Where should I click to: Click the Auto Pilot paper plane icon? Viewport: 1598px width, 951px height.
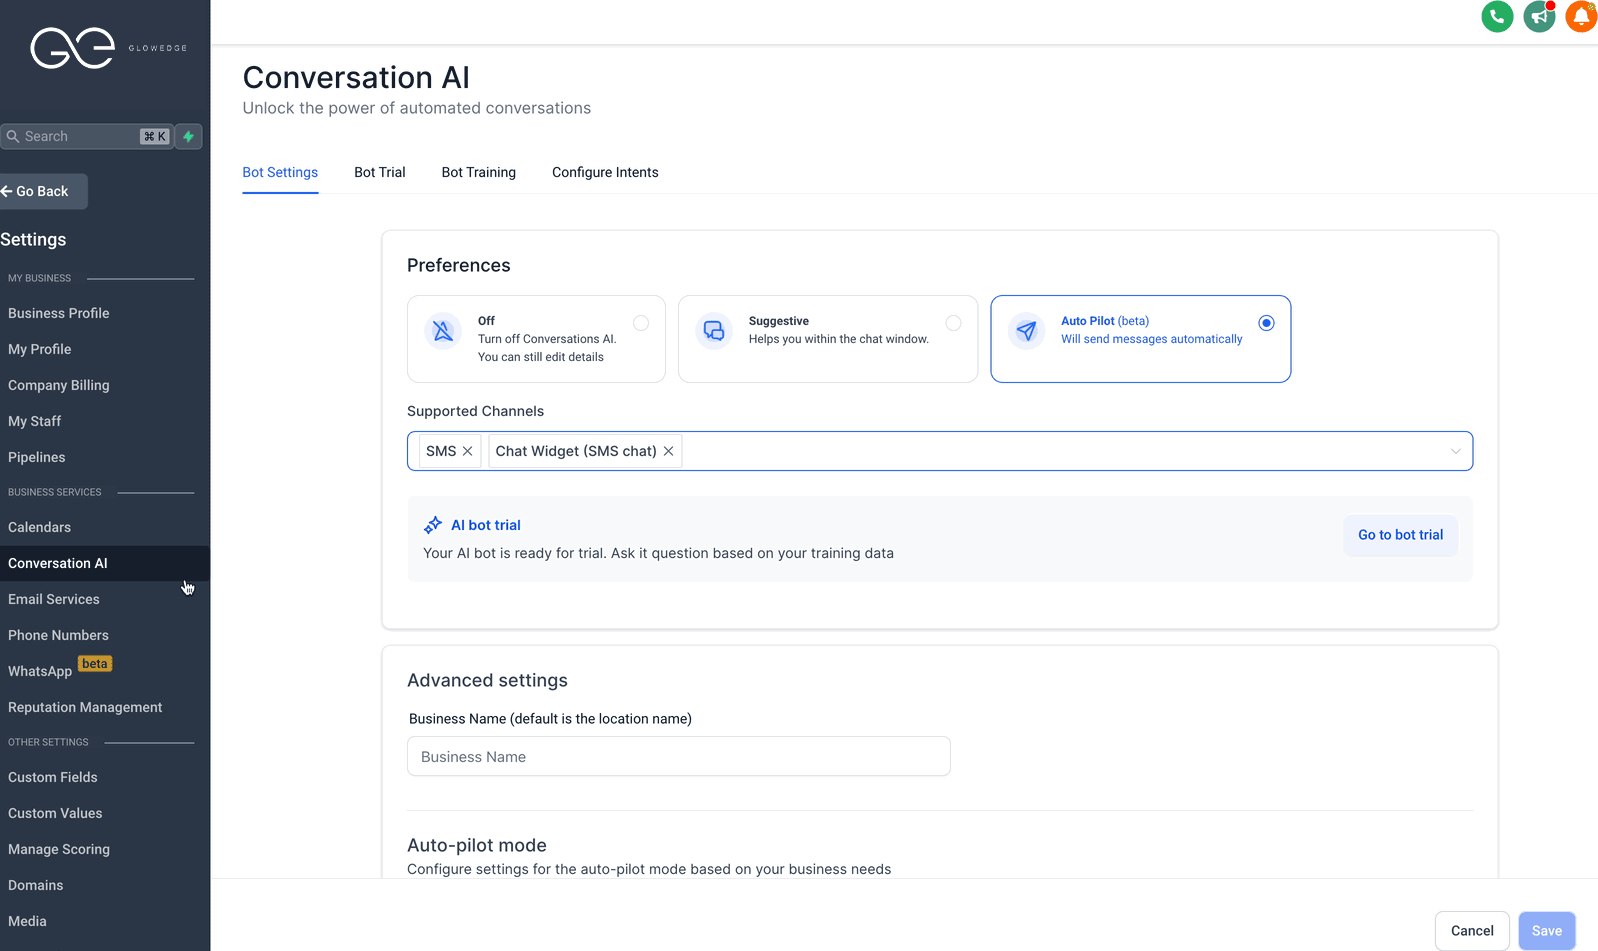[x=1026, y=330]
